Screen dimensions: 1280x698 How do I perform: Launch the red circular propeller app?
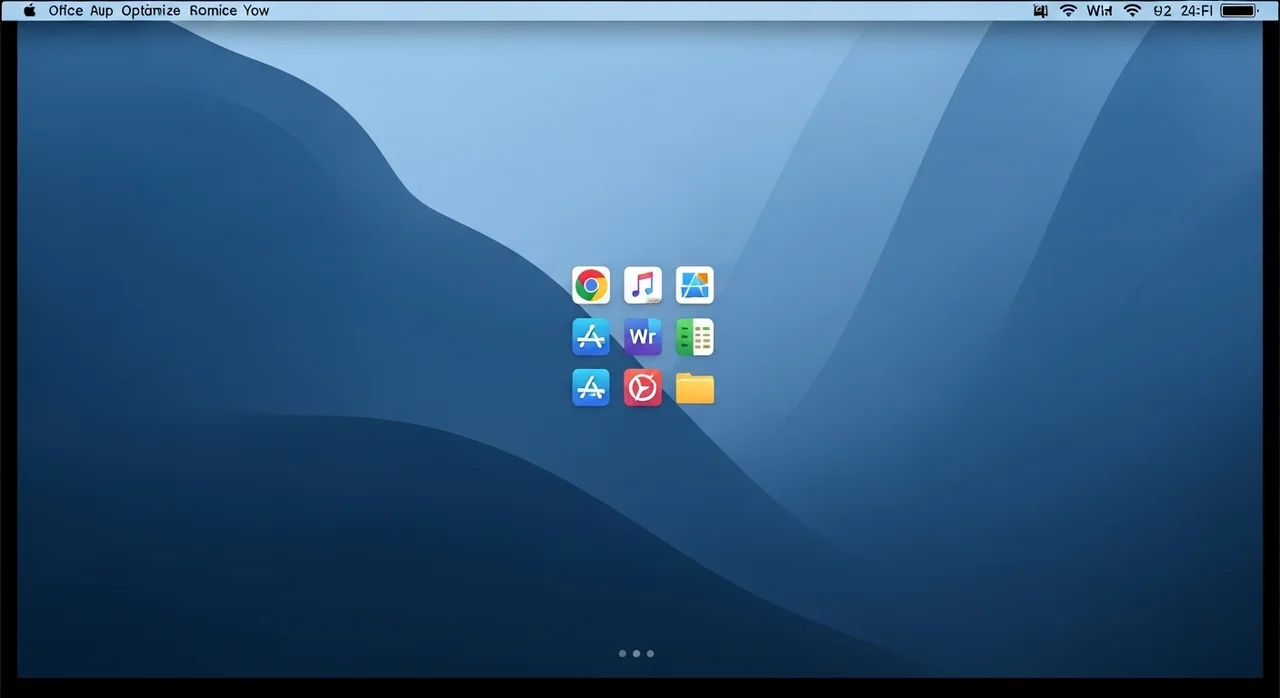click(643, 388)
